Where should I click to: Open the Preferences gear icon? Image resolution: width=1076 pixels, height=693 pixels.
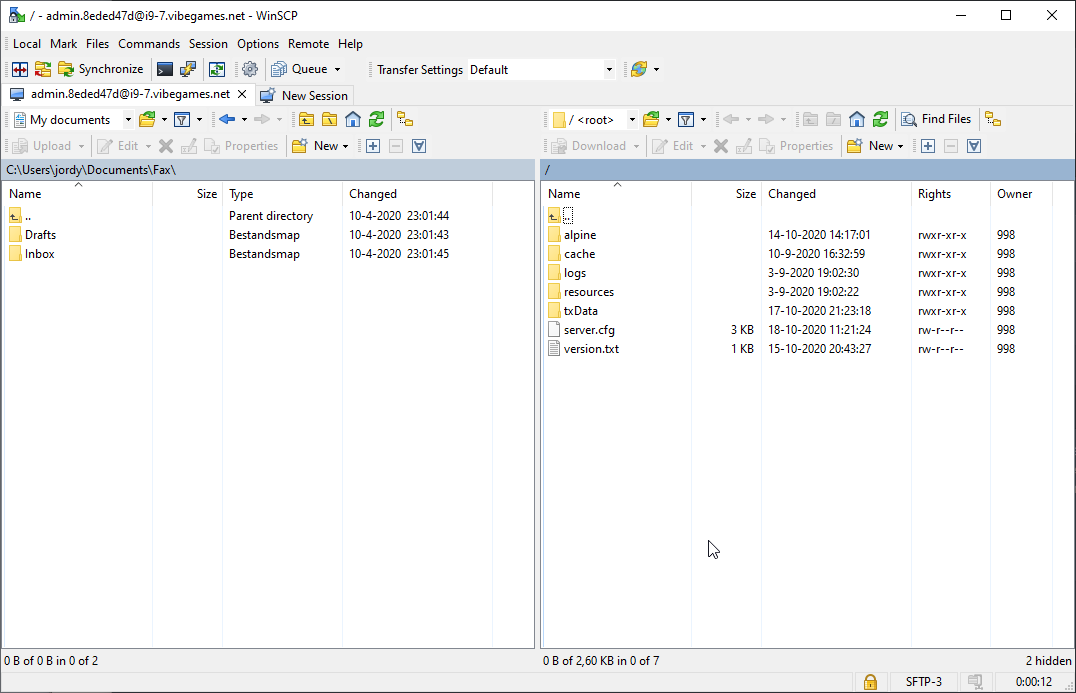250,69
